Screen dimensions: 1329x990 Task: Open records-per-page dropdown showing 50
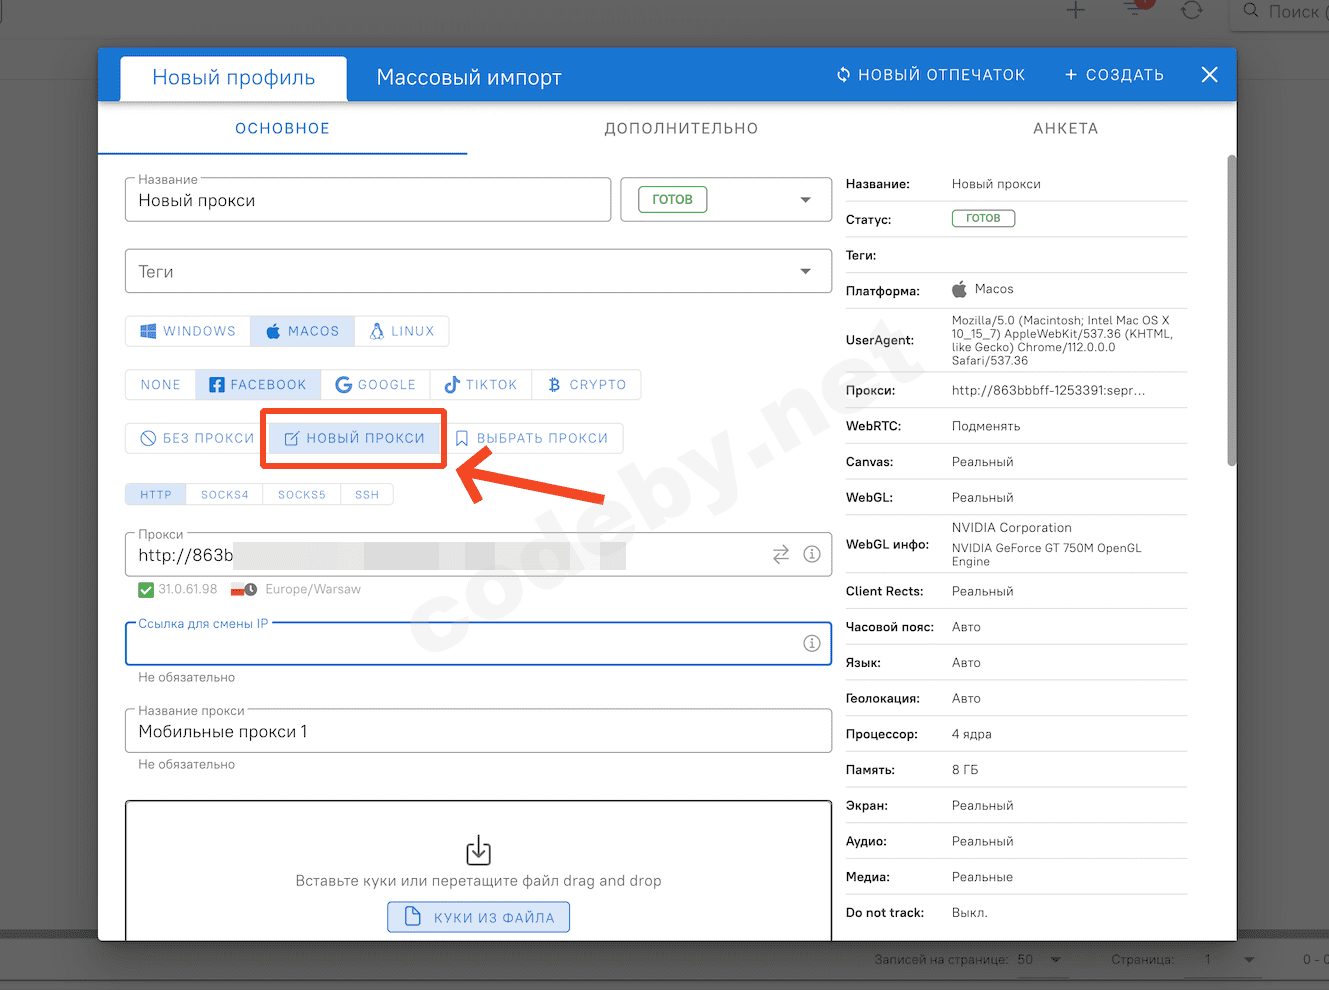coord(1040,960)
